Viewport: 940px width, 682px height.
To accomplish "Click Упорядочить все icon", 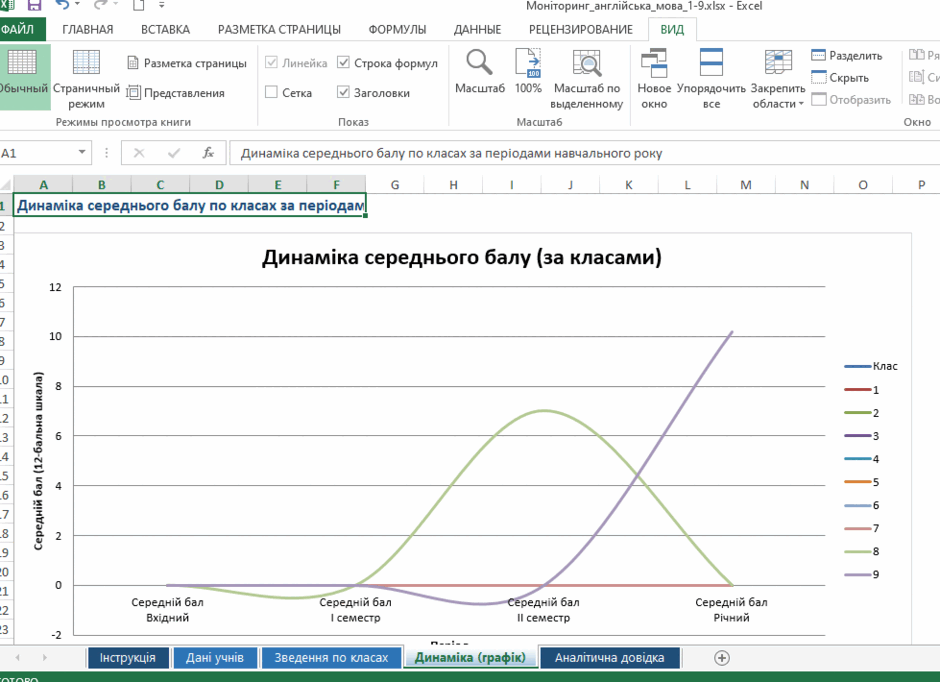I will tap(711, 62).
